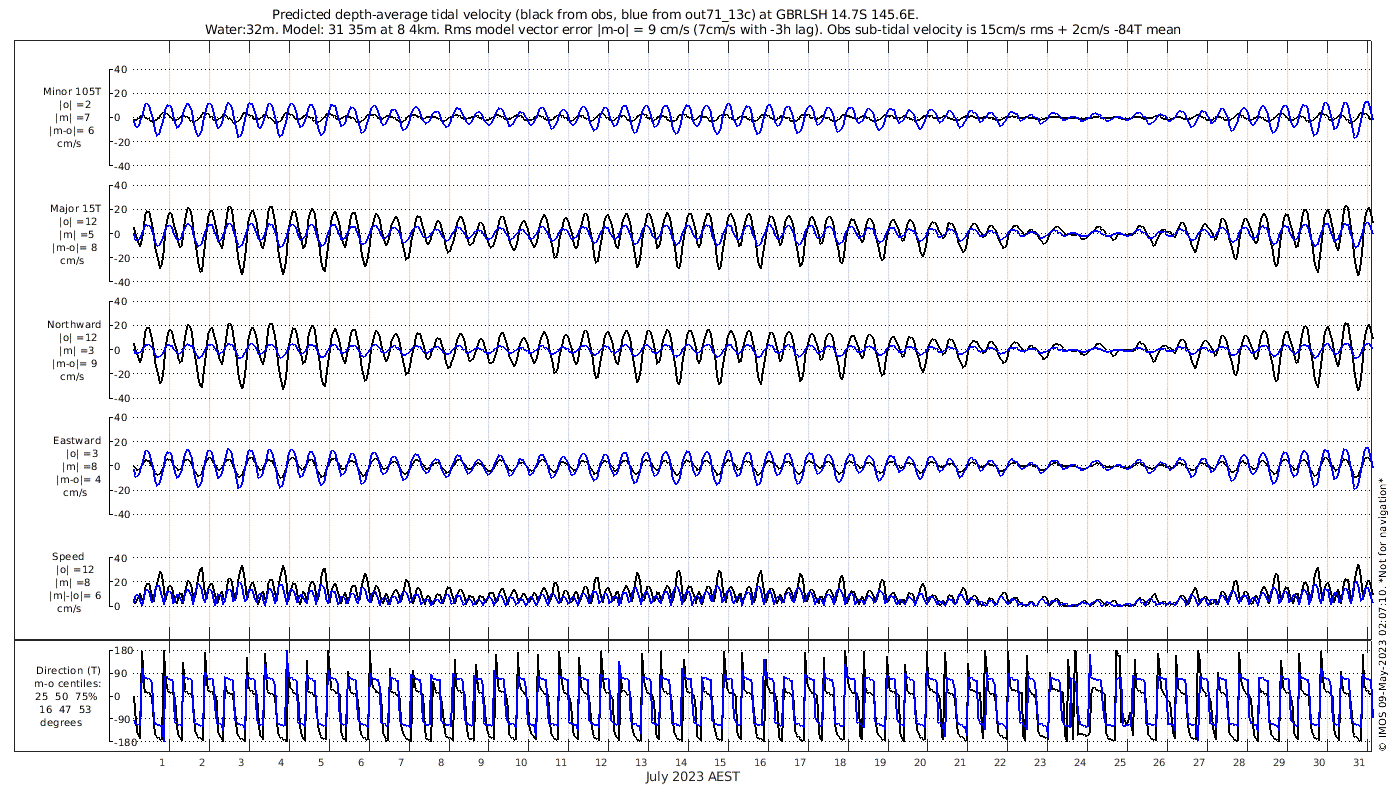
Task: Click day '18' on the x-axis
Action: click(x=839, y=762)
